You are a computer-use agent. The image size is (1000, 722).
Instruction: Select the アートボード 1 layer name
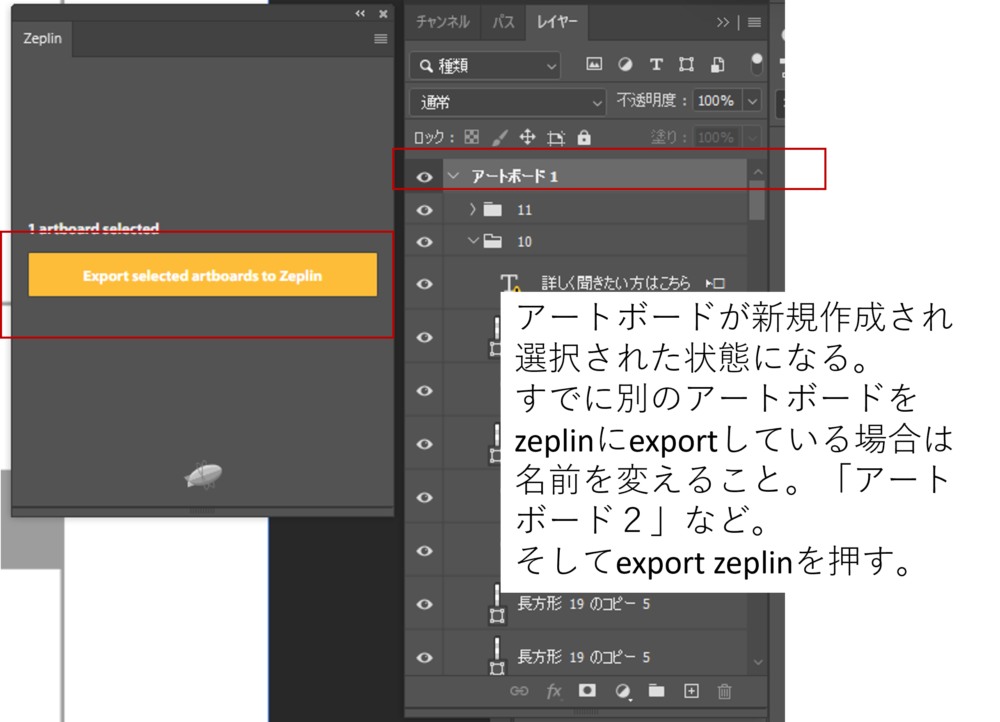pyautogui.click(x=515, y=176)
